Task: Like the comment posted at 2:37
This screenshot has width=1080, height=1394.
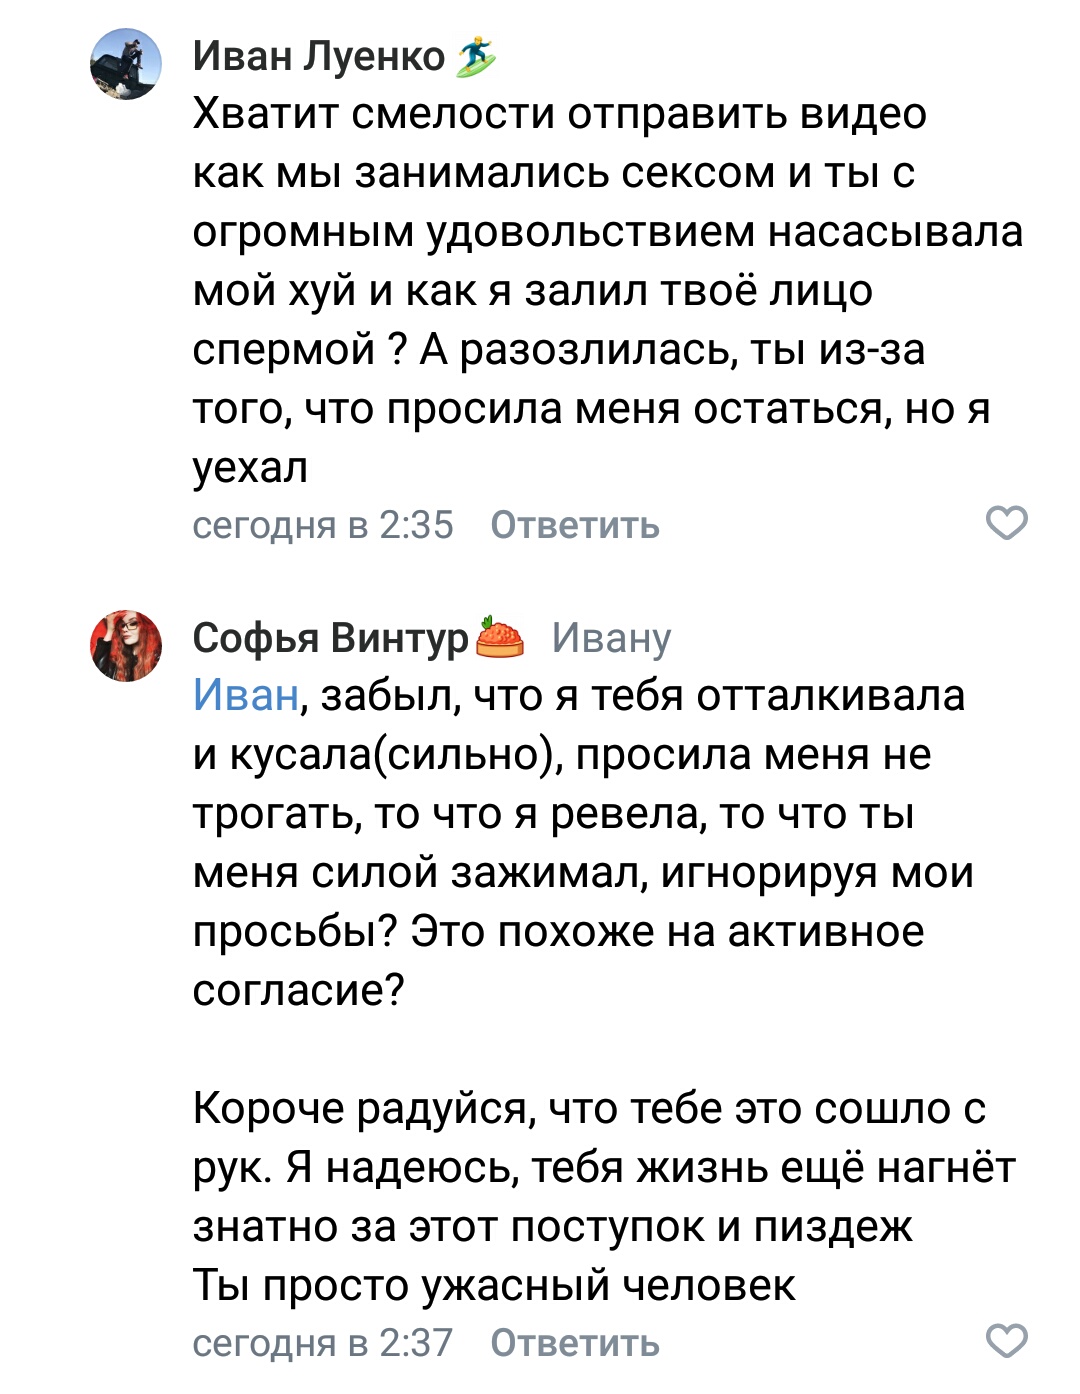Action: (x=1006, y=1341)
